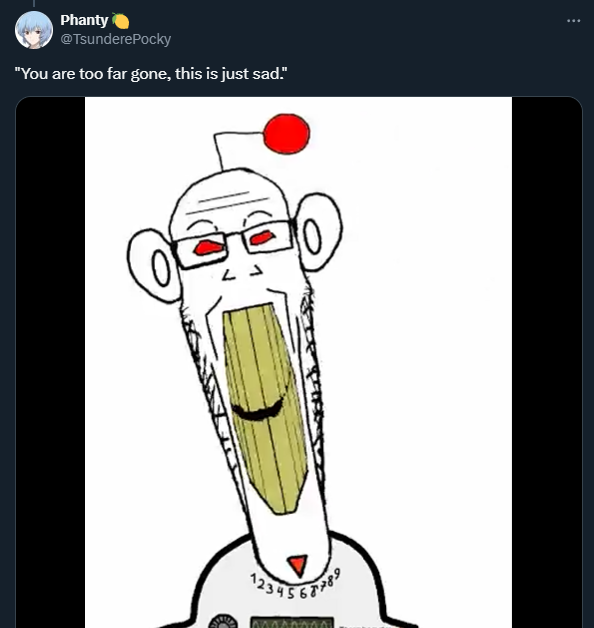The height and width of the screenshot is (628, 594).
Task: Click the red antenna ball in the drawing
Action: coord(287,134)
